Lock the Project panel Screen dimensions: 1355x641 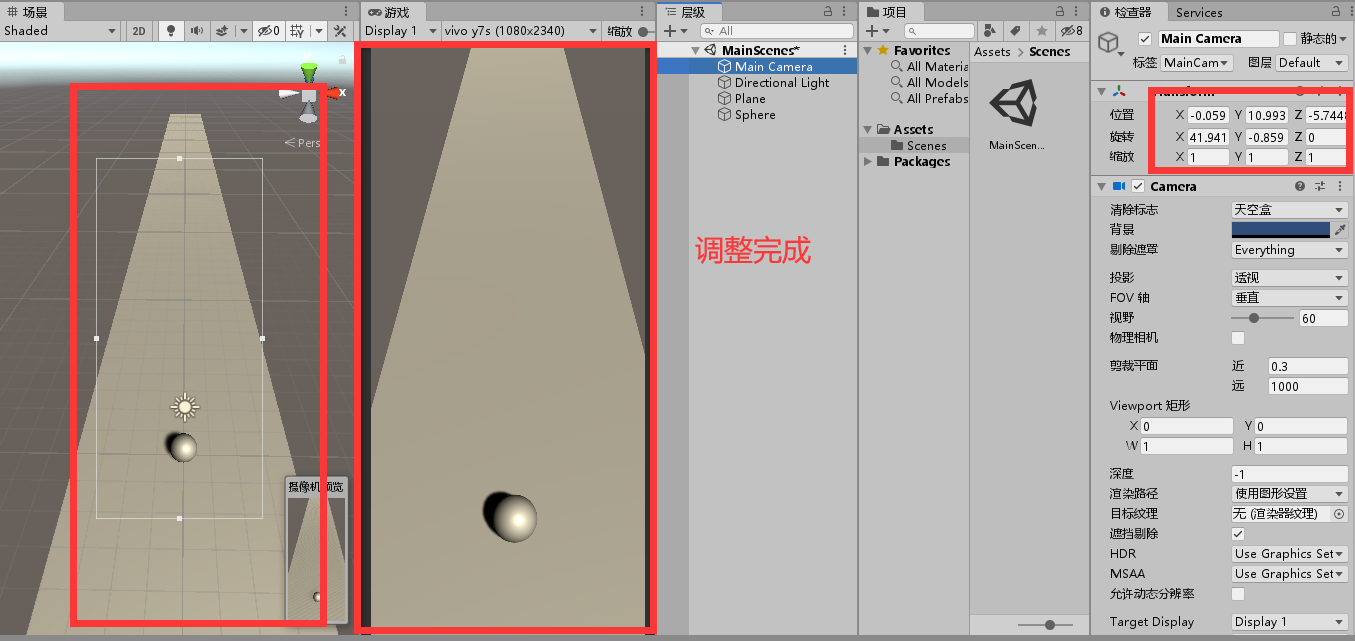tap(1061, 11)
